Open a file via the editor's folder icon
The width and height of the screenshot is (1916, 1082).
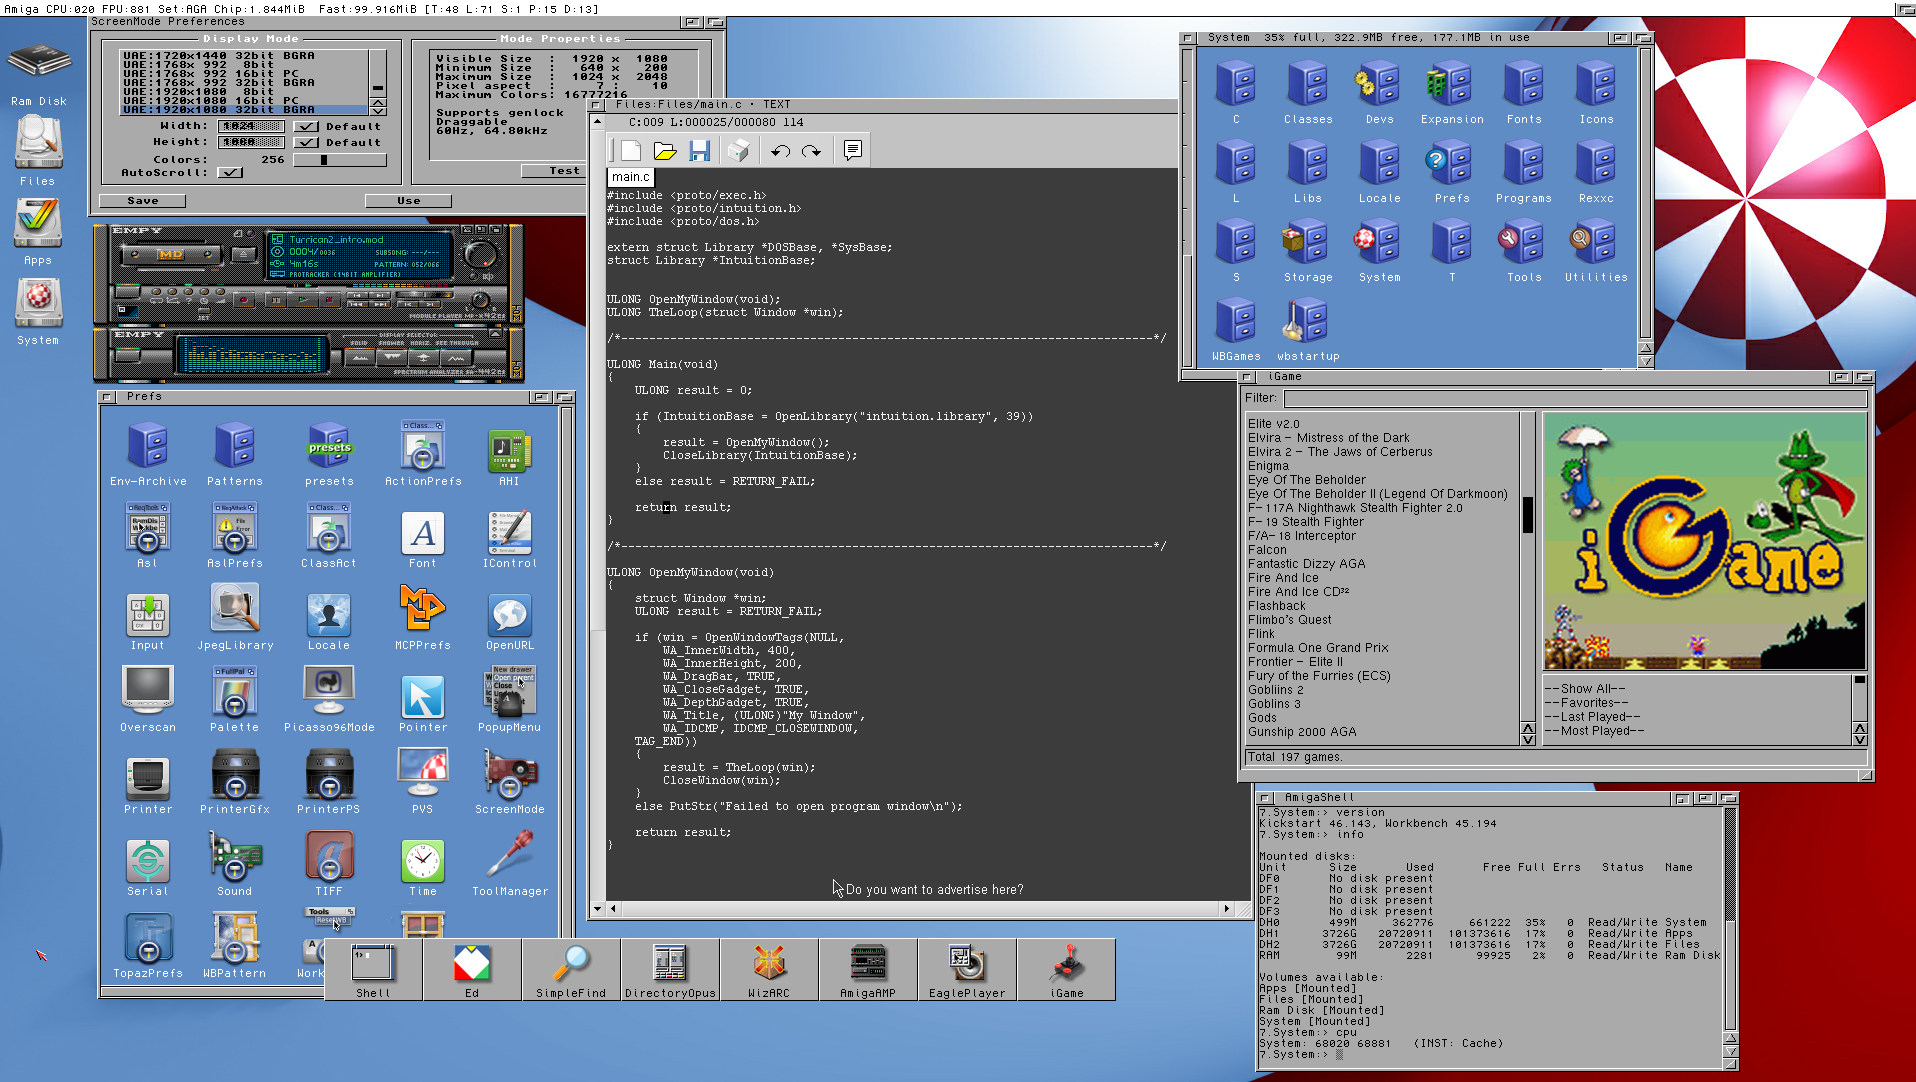[665, 150]
